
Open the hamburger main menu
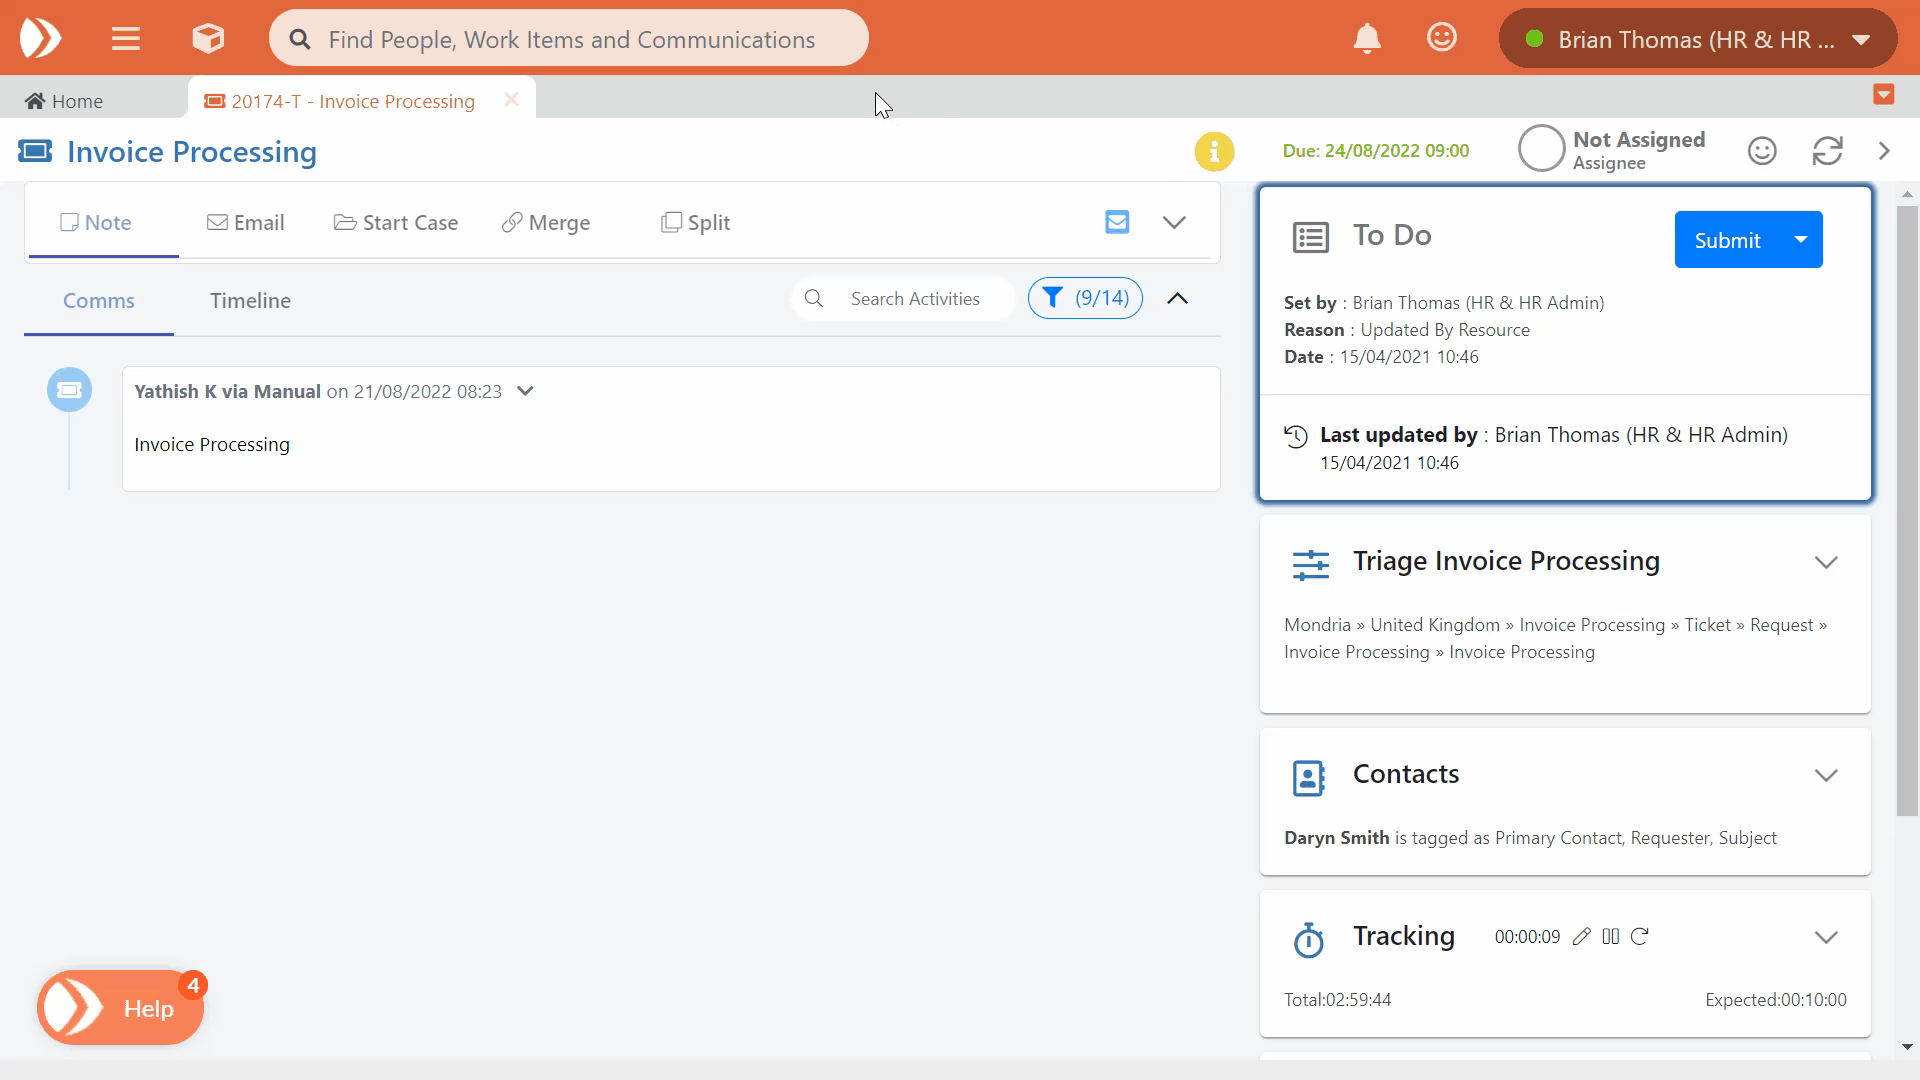click(x=125, y=39)
